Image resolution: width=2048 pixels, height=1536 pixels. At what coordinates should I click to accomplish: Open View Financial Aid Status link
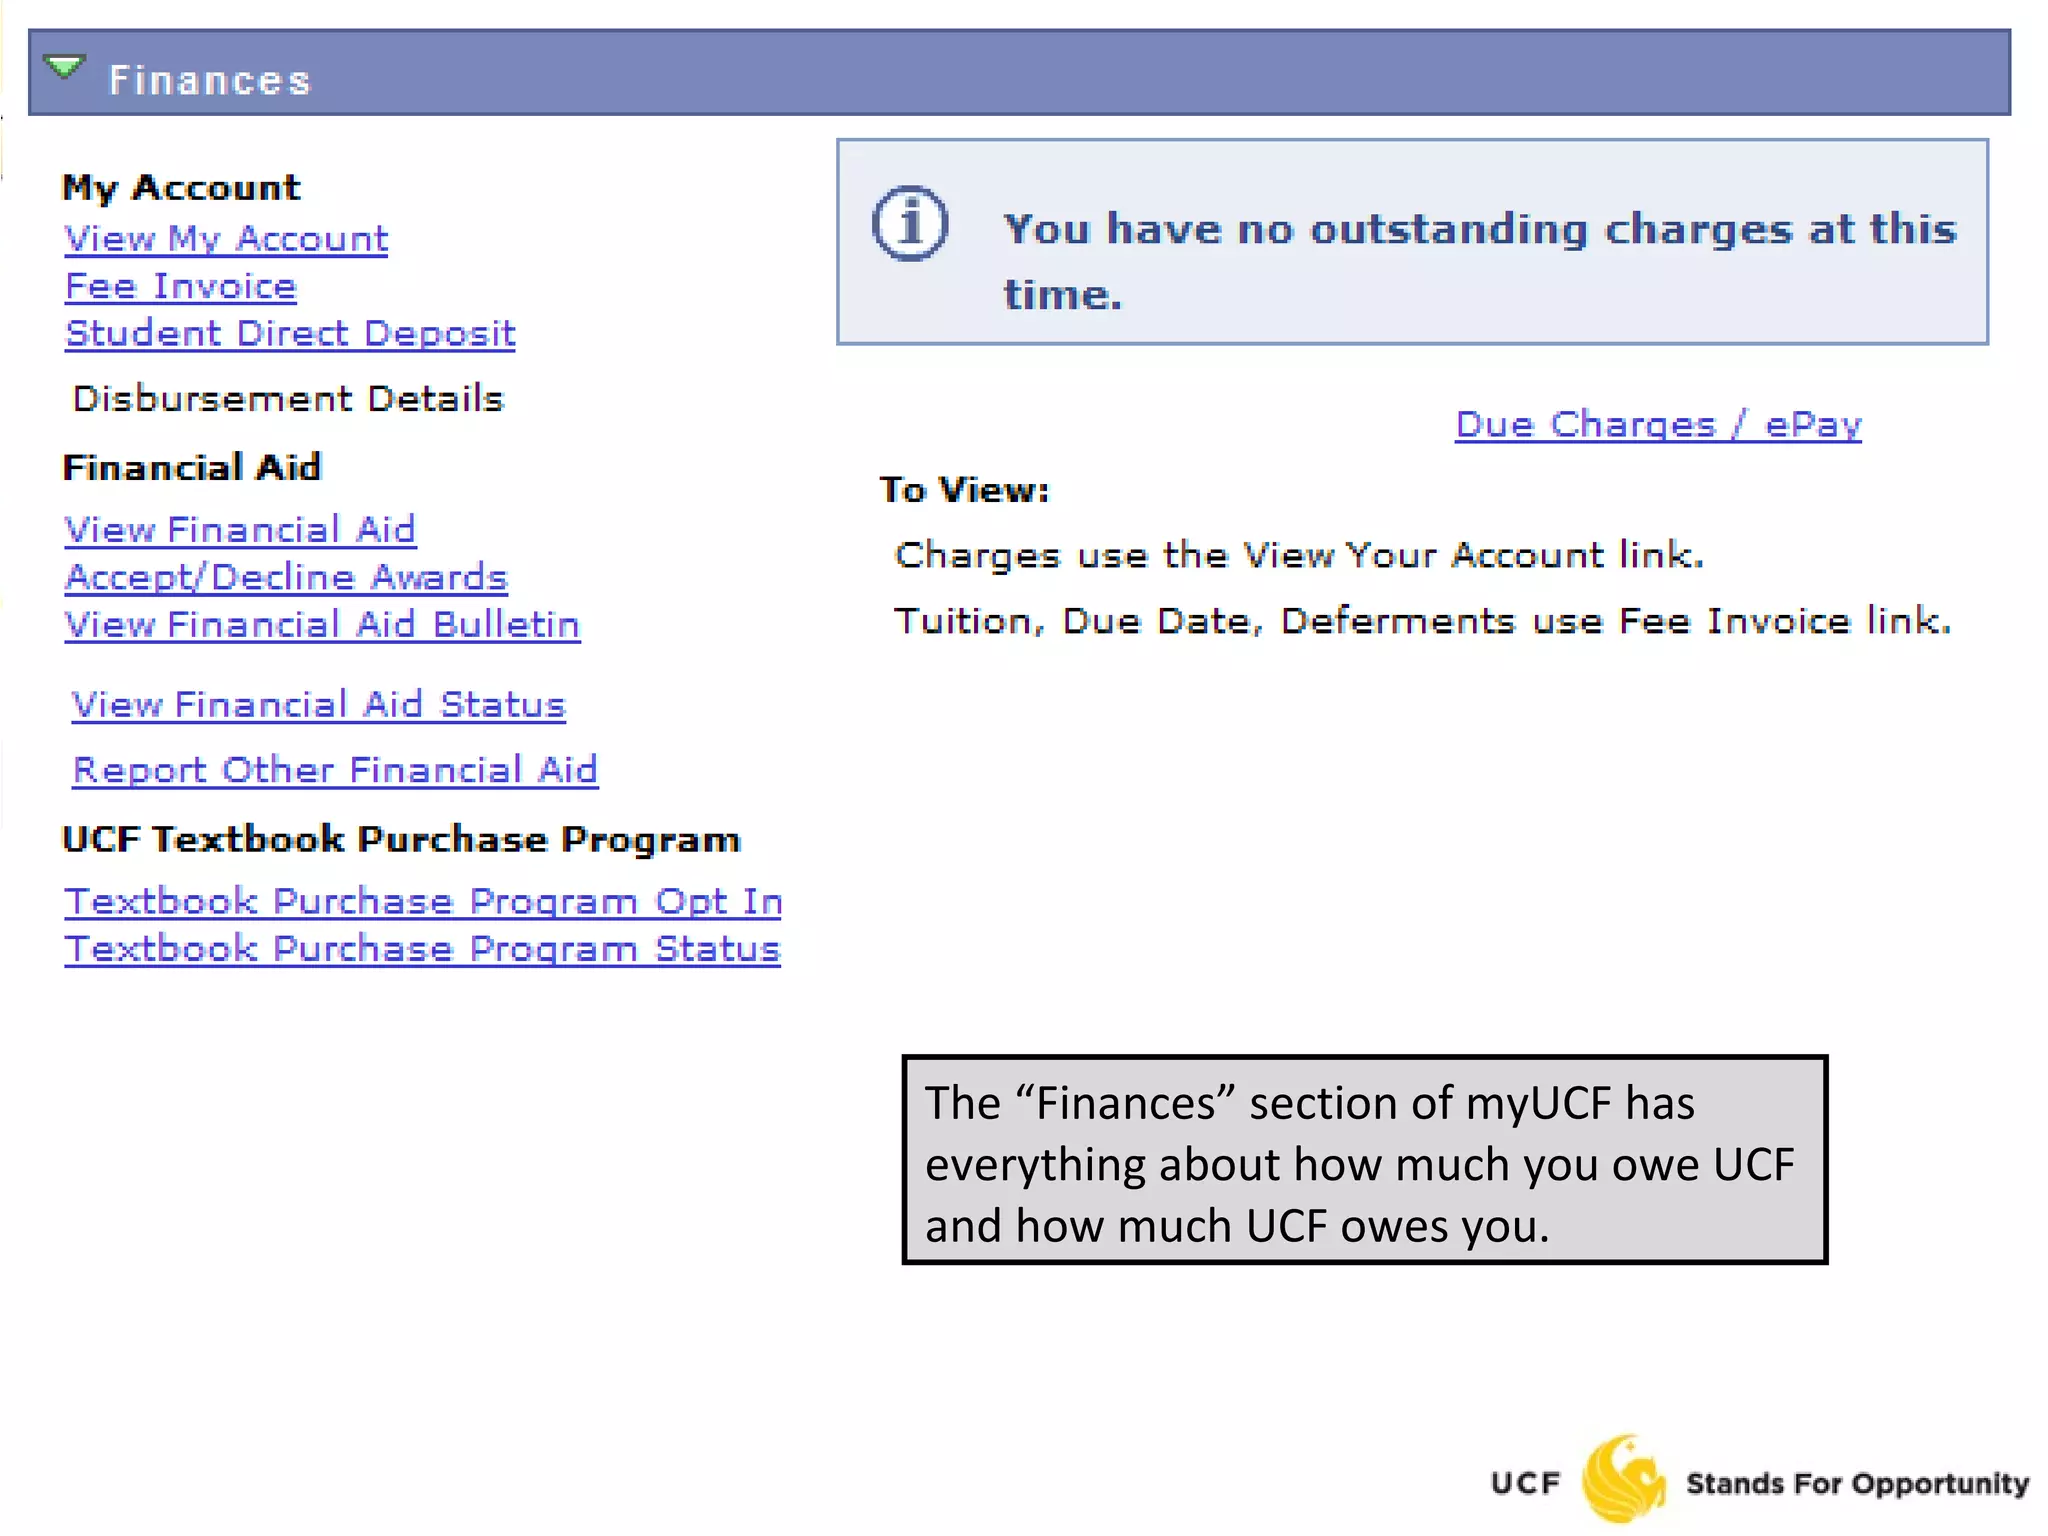click(319, 705)
